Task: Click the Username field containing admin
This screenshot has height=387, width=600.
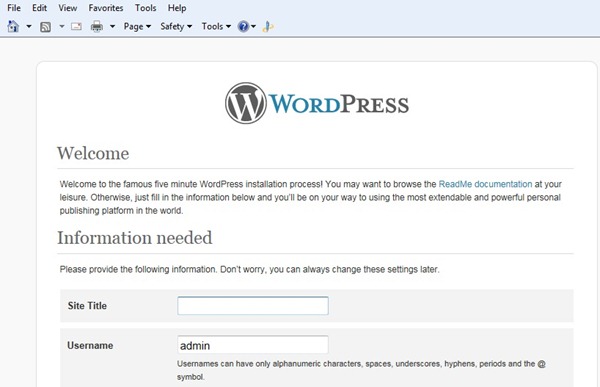Action: (253, 345)
